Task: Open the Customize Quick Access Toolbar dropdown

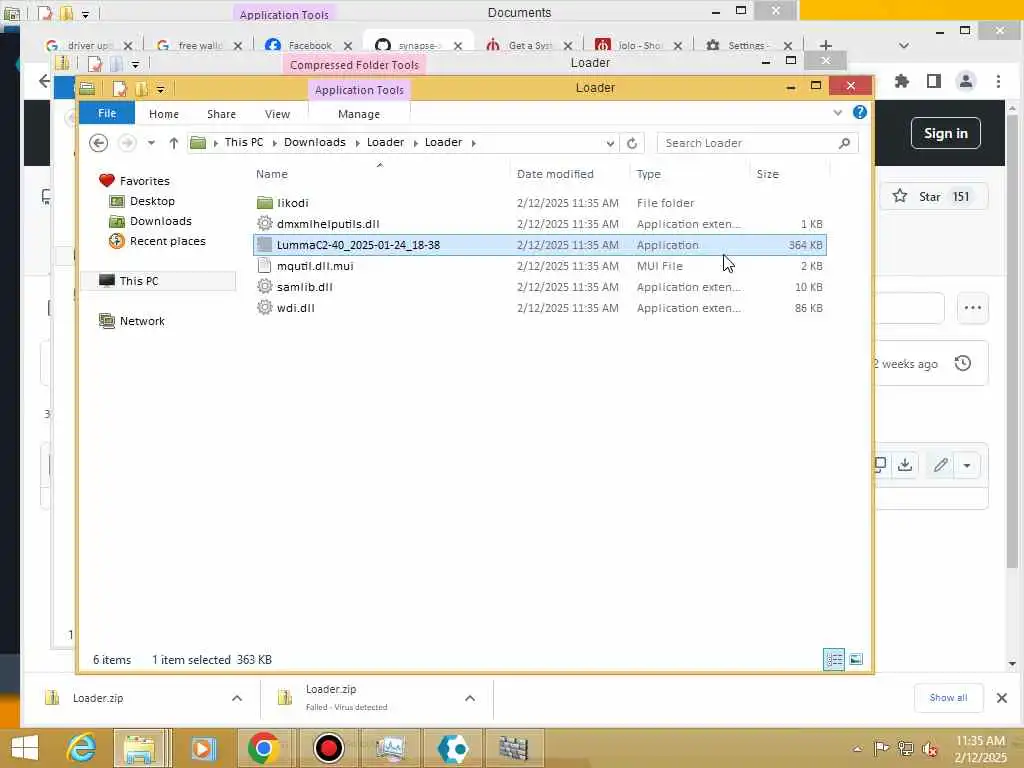Action: pyautogui.click(x=160, y=89)
